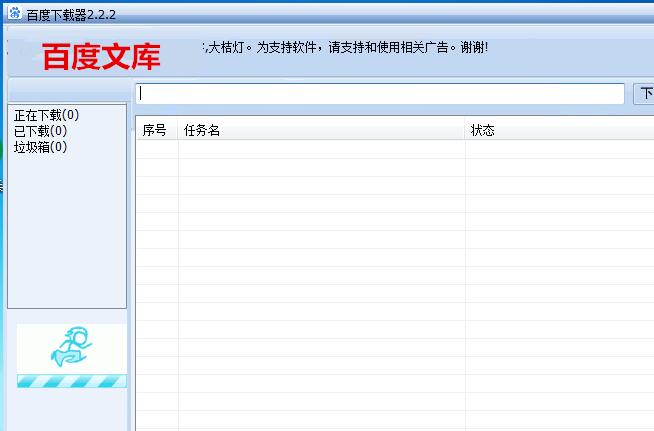654x431 pixels.
Task: Select 正在下载(0) in the sidebar list
Action: coord(46,115)
